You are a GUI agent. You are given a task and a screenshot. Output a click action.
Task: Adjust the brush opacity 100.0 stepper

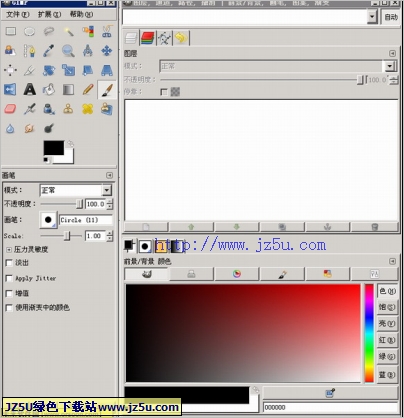click(x=110, y=204)
